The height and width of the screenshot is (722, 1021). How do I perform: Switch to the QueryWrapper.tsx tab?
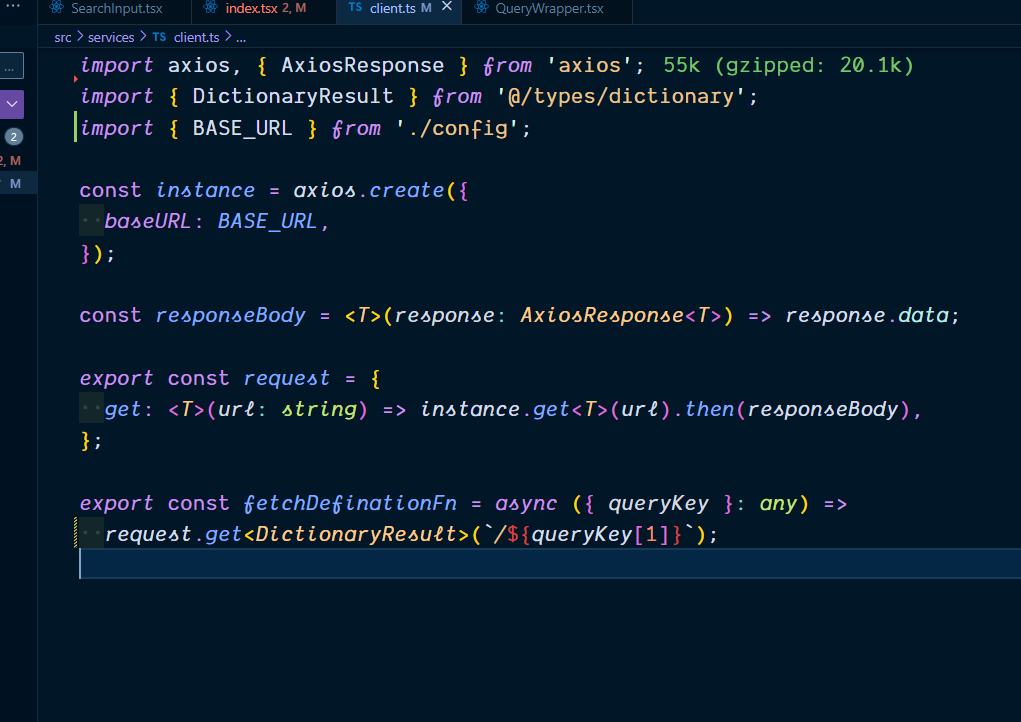(548, 9)
